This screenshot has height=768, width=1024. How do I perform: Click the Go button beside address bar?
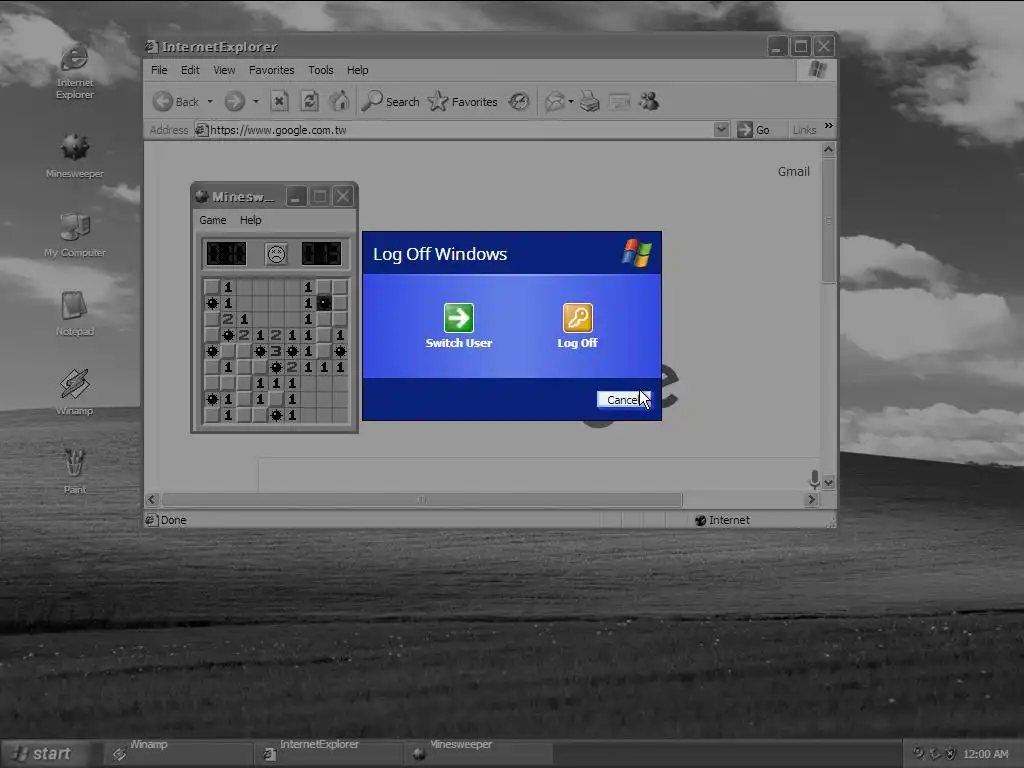[x=754, y=130]
